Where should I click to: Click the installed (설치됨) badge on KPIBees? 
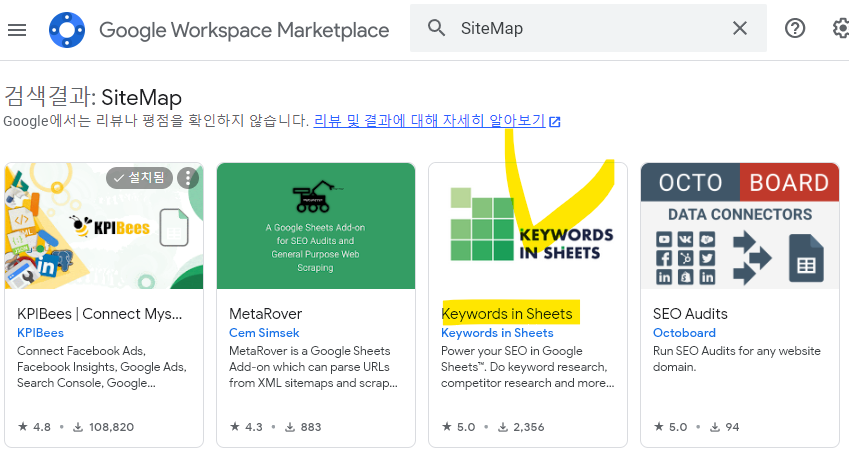click(140, 178)
